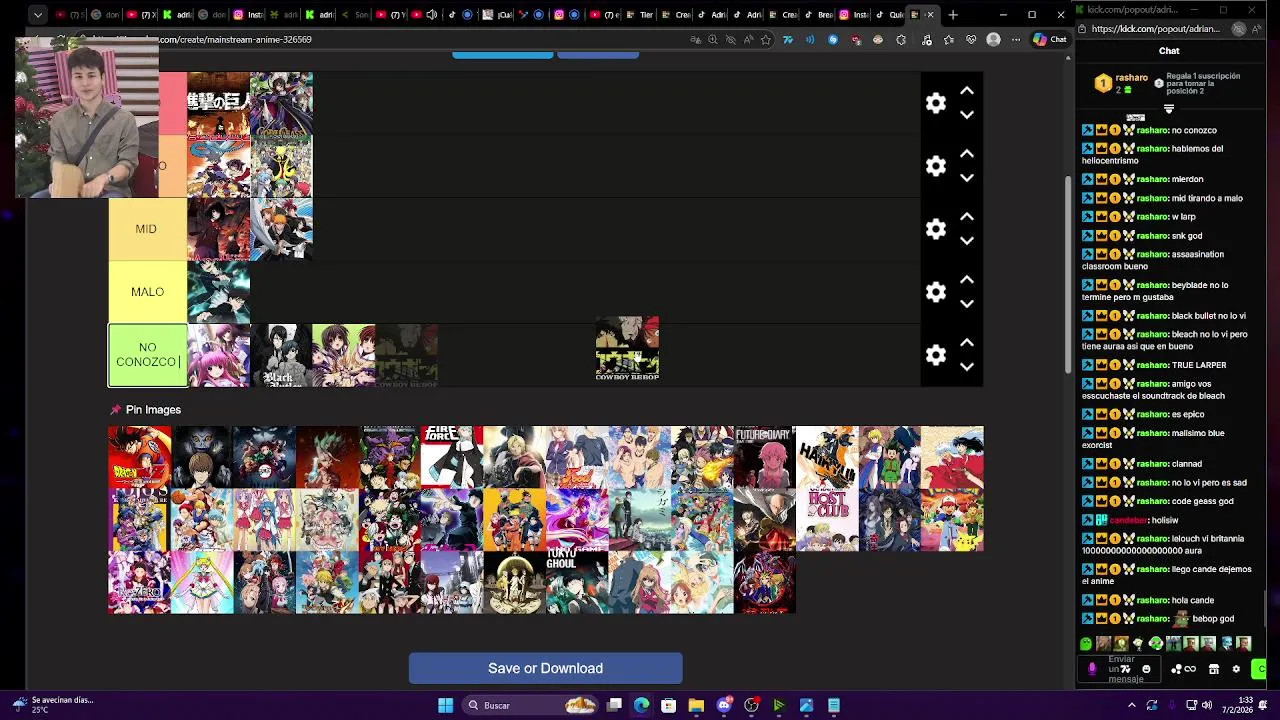Open the emoji picker in chat
This screenshot has height=720, width=1280.
point(1146,669)
